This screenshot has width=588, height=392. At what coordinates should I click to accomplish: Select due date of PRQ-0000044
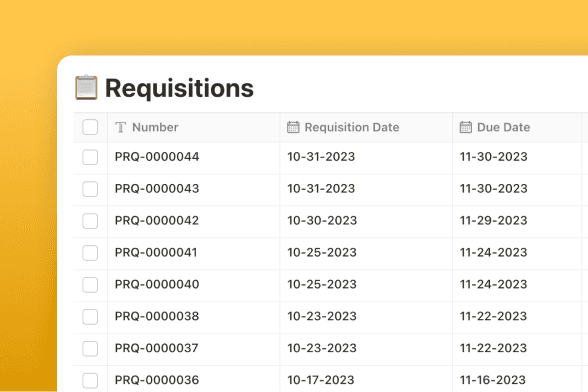(494, 157)
